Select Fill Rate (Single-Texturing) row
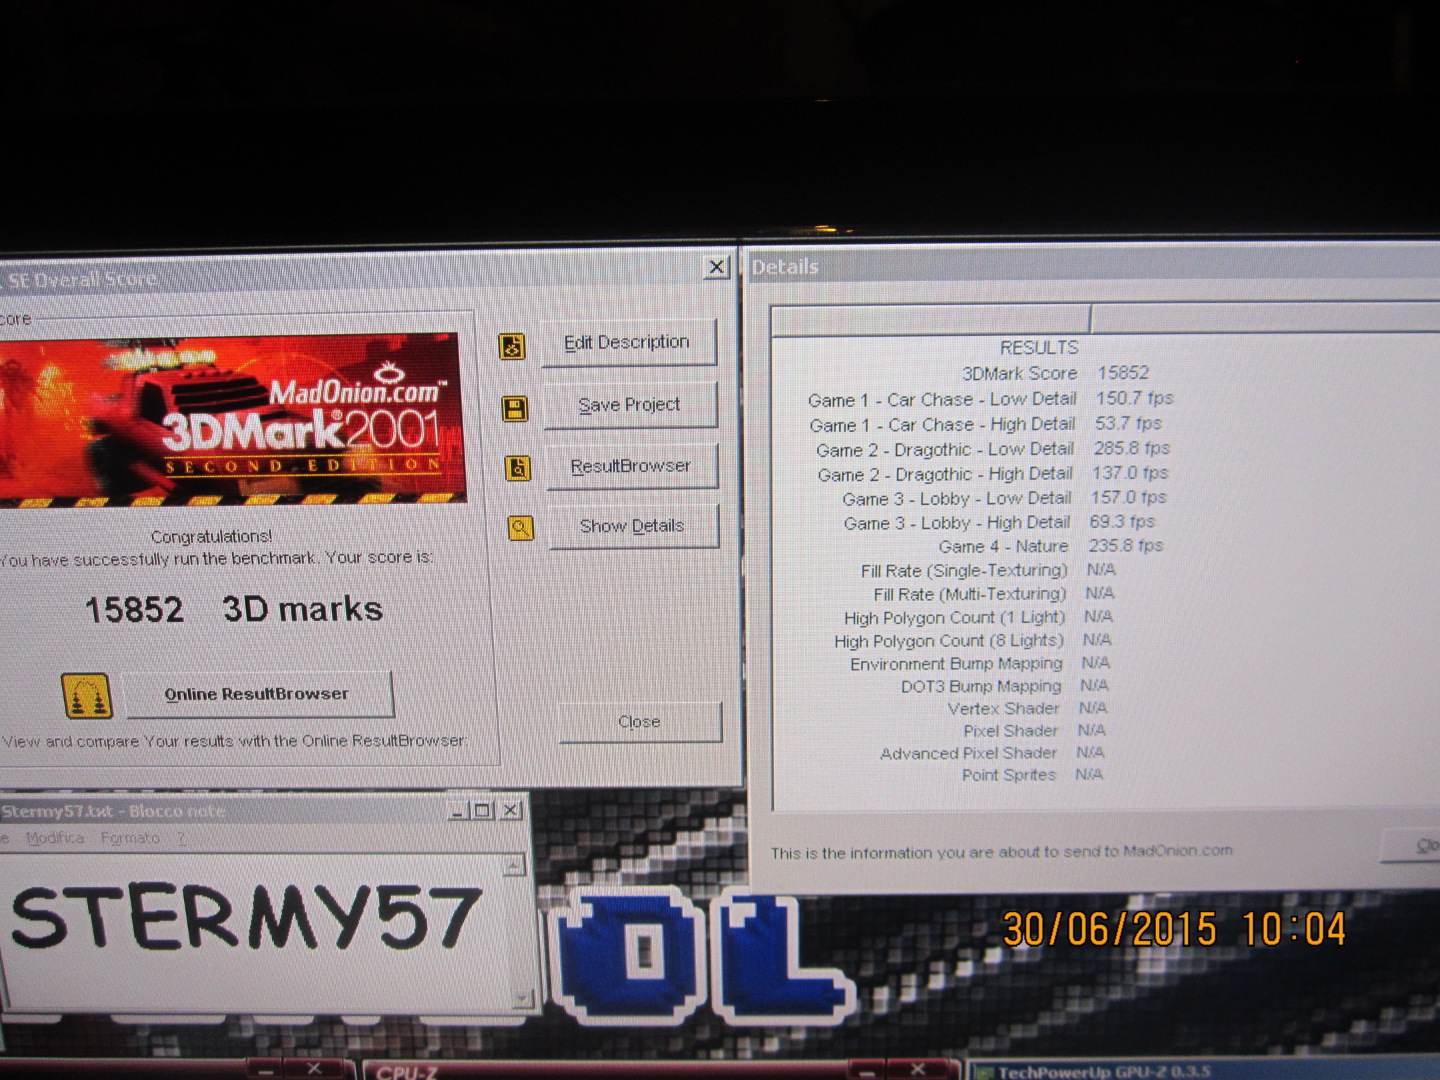Screen dimensions: 1440x1080 click(x=988, y=570)
